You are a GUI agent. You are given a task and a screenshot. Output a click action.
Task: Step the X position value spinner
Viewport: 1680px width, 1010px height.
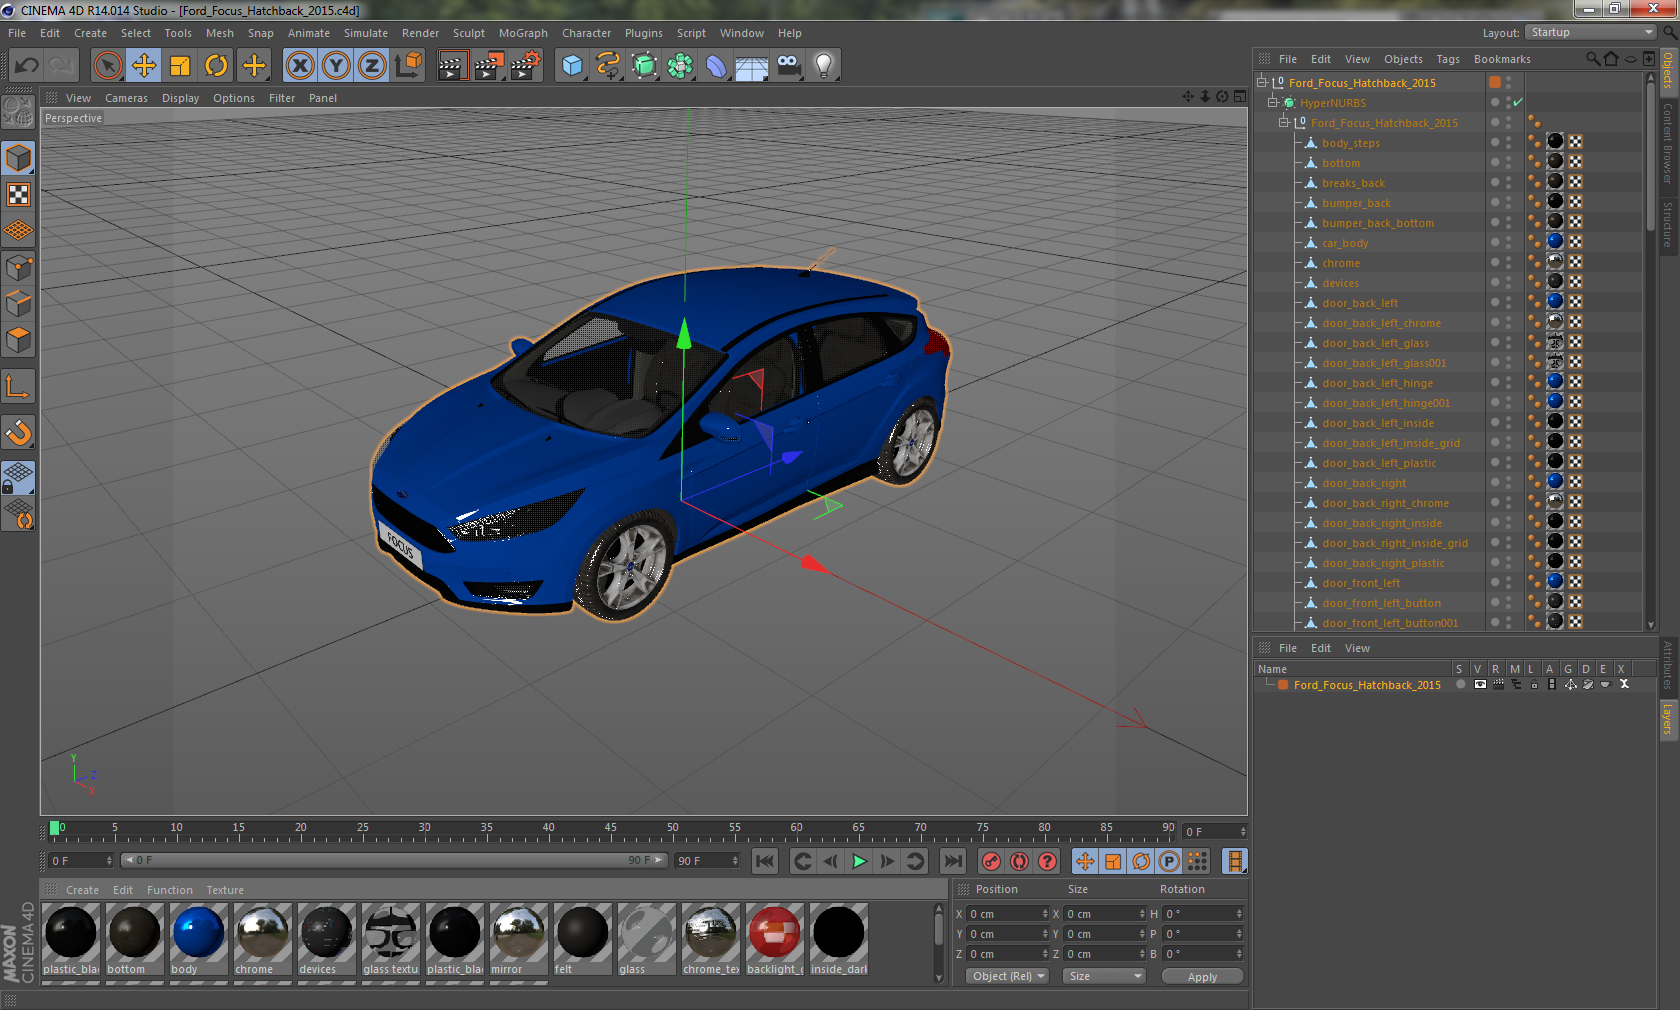click(1045, 914)
